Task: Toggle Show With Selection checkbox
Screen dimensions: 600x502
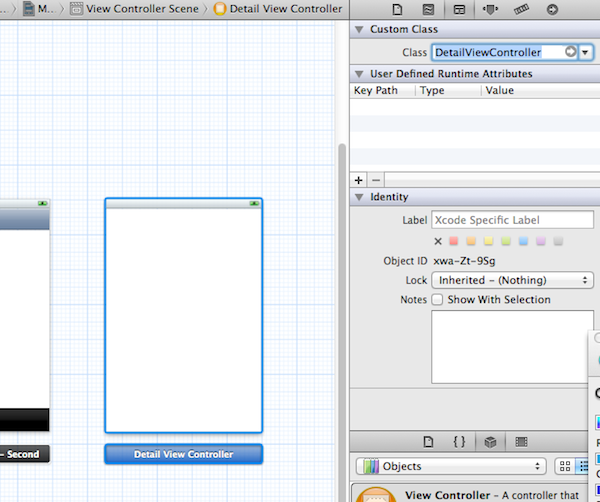Action: [x=437, y=299]
